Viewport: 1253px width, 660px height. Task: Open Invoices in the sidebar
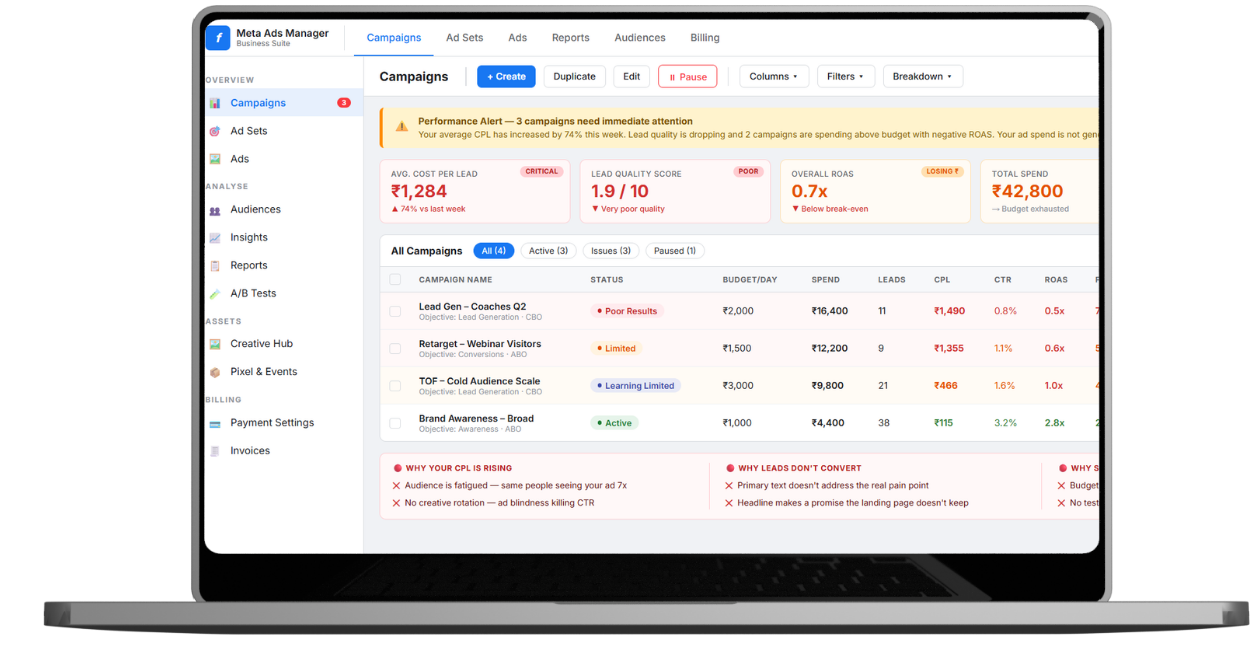pyautogui.click(x=250, y=451)
